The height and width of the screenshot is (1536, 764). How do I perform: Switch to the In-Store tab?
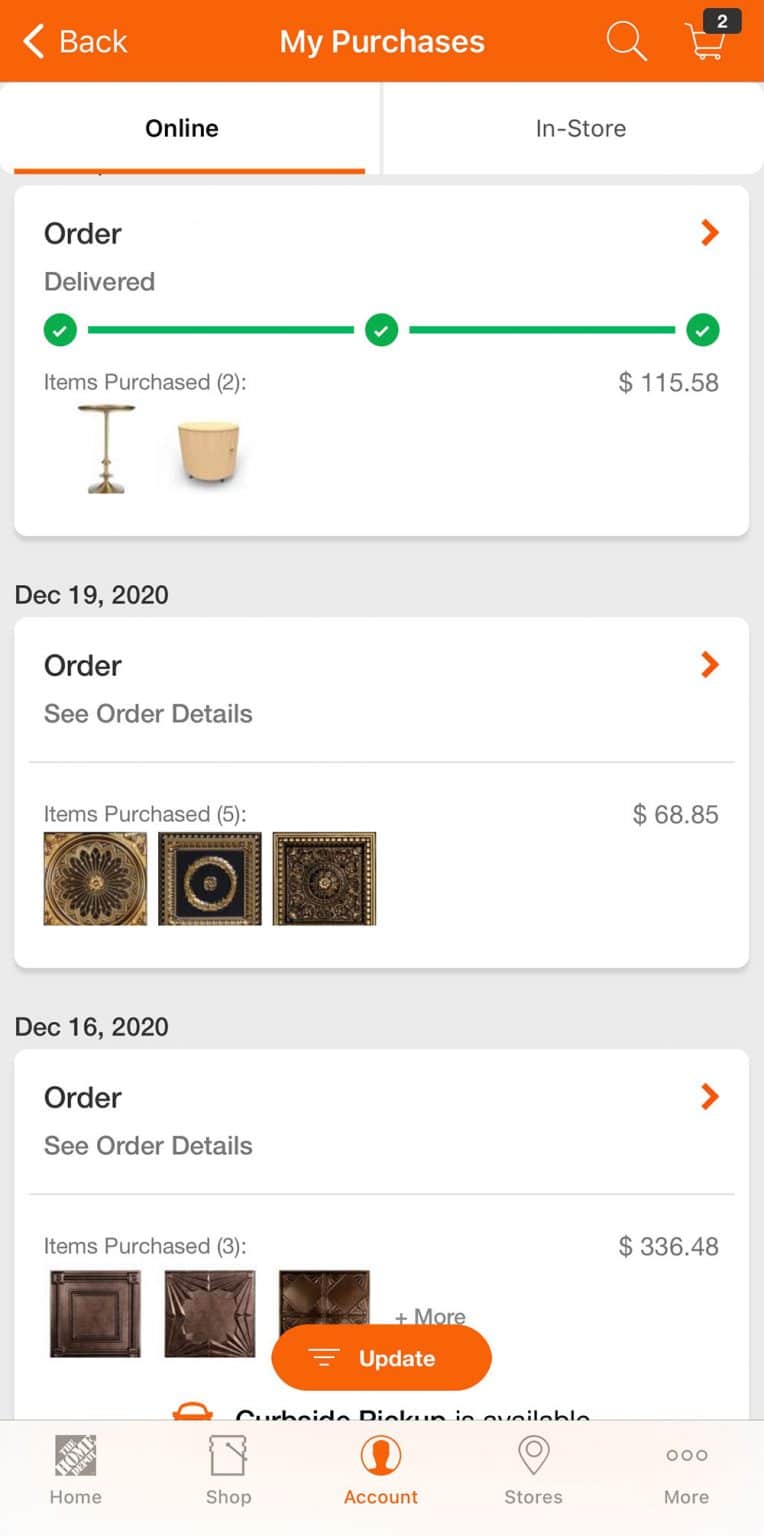580,128
